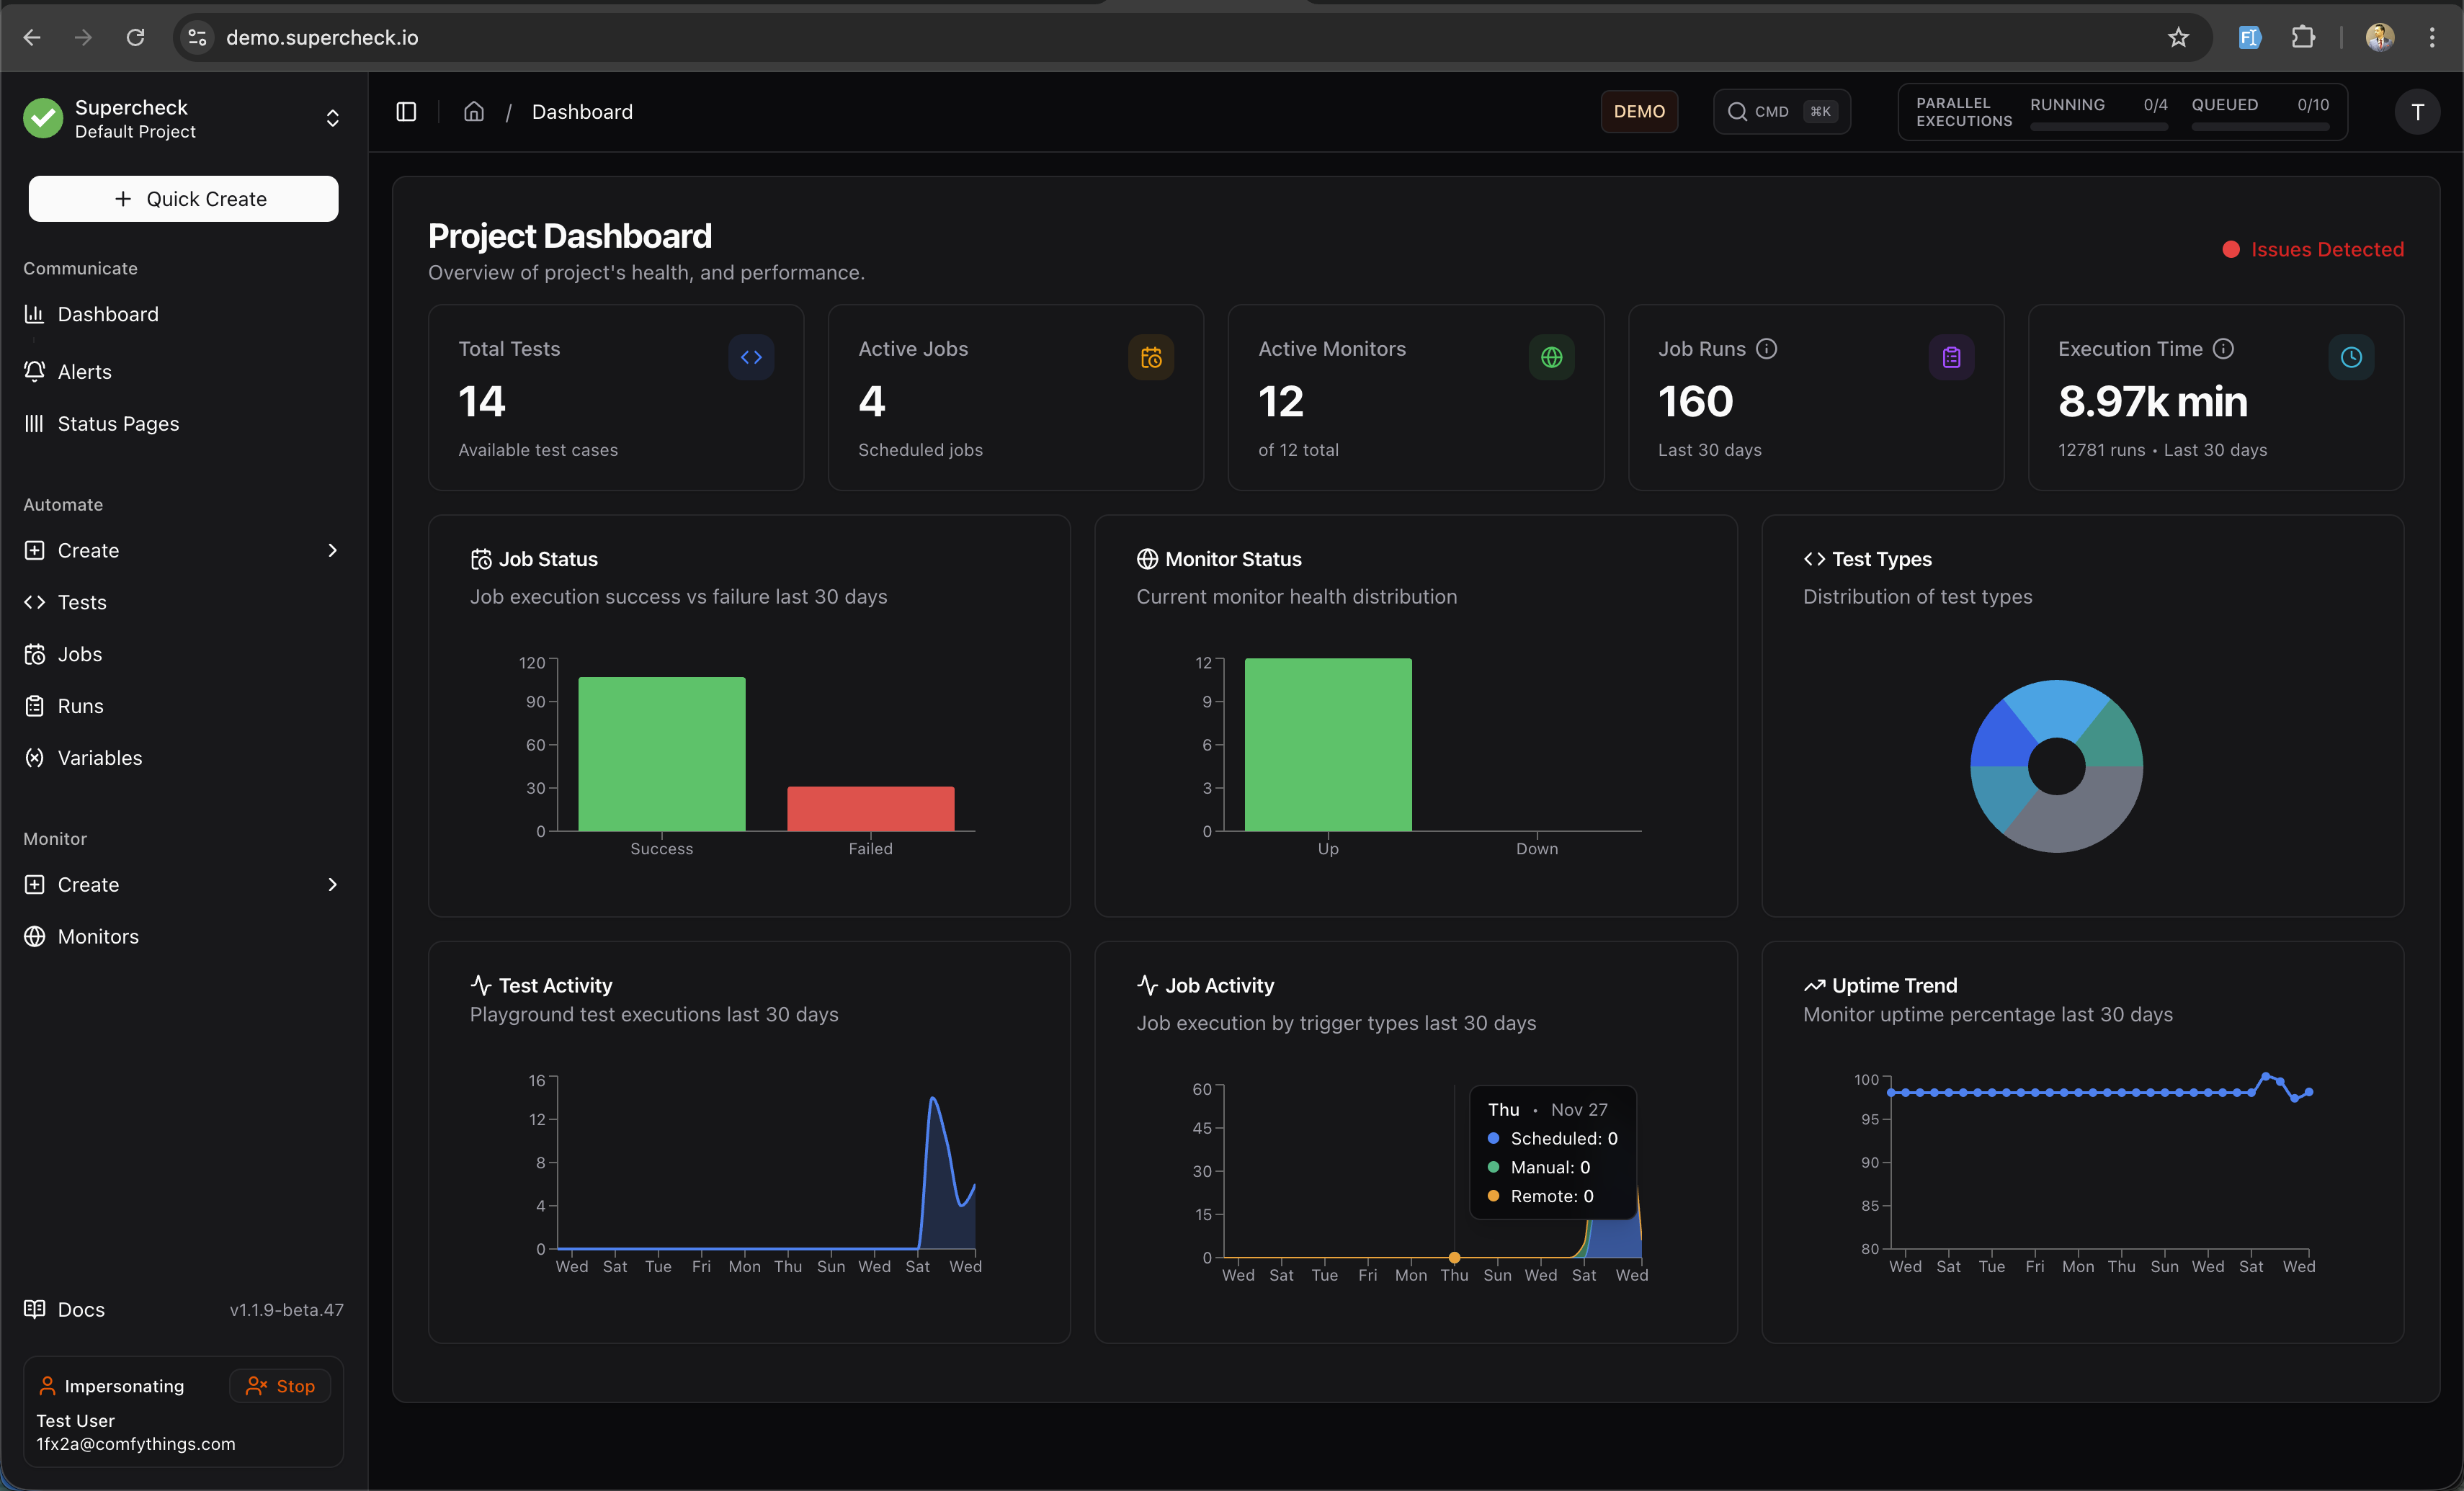Click the Total Tests code icon
The image size is (2464, 1491).
click(x=751, y=357)
